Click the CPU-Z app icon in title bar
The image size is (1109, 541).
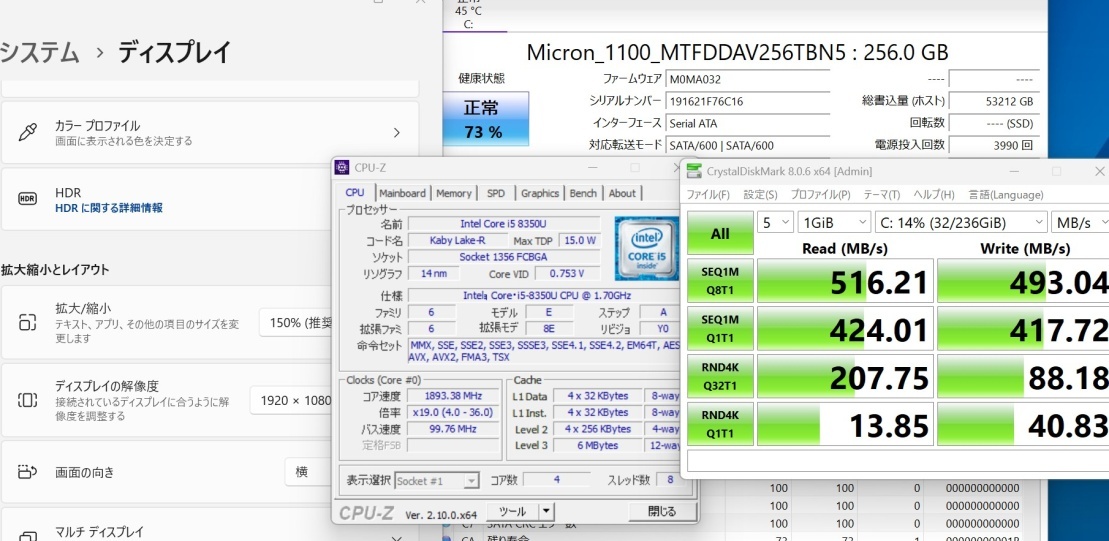point(343,168)
